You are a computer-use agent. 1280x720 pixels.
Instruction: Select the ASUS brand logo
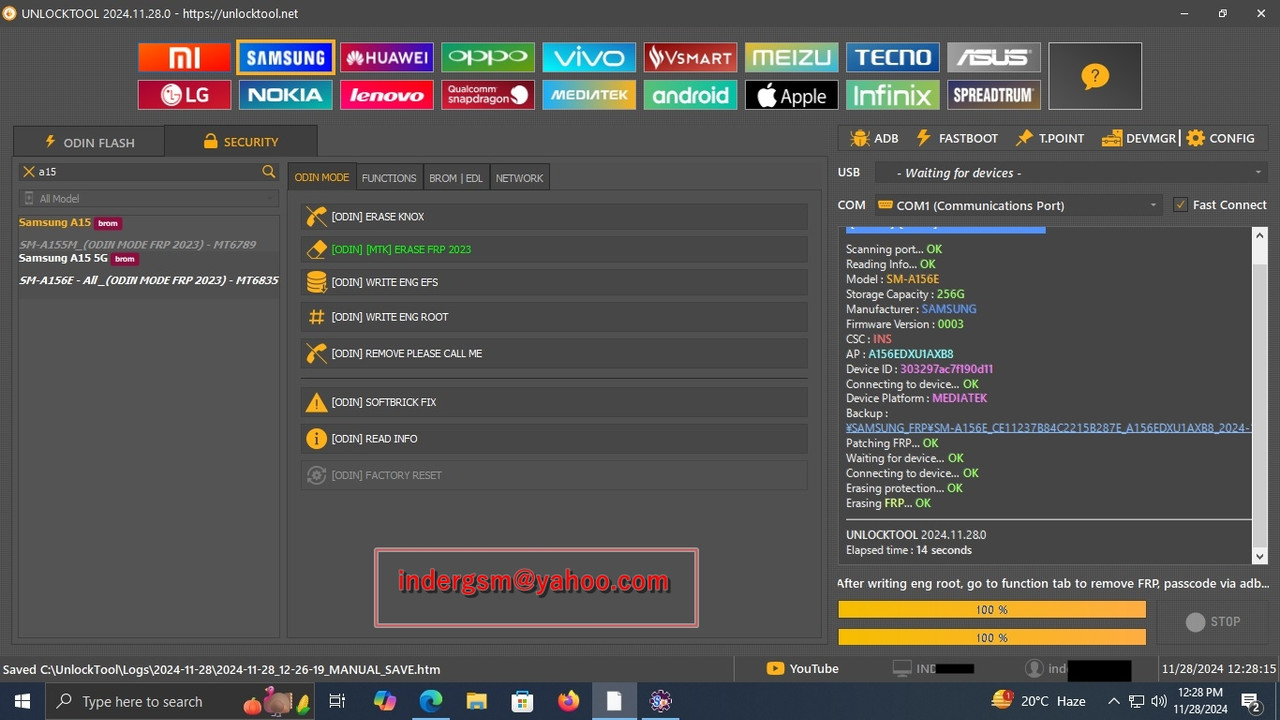(x=994, y=58)
